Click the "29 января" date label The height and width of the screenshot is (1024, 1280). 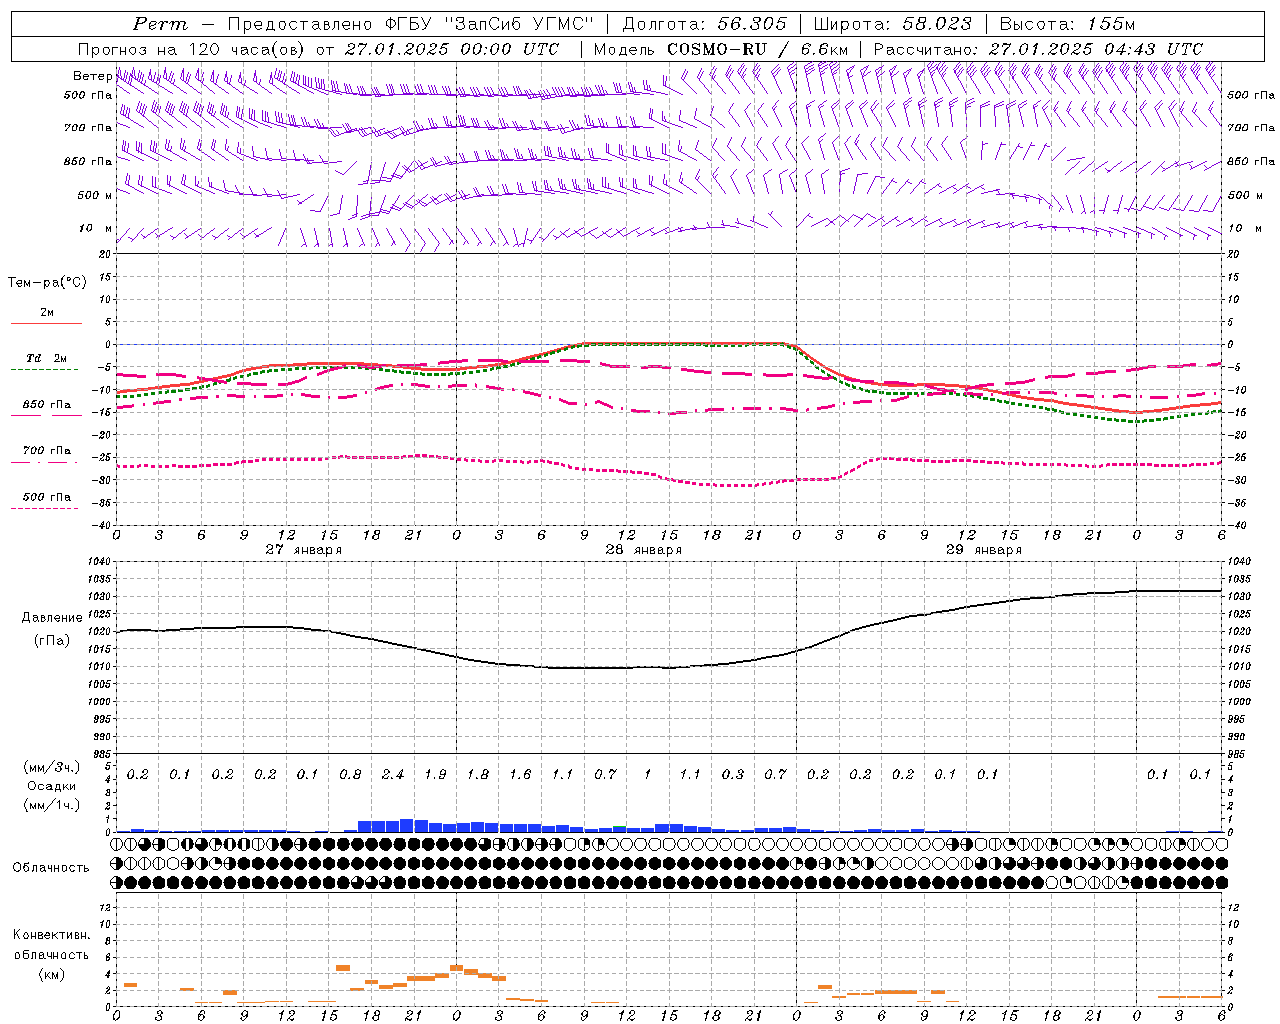tap(983, 550)
